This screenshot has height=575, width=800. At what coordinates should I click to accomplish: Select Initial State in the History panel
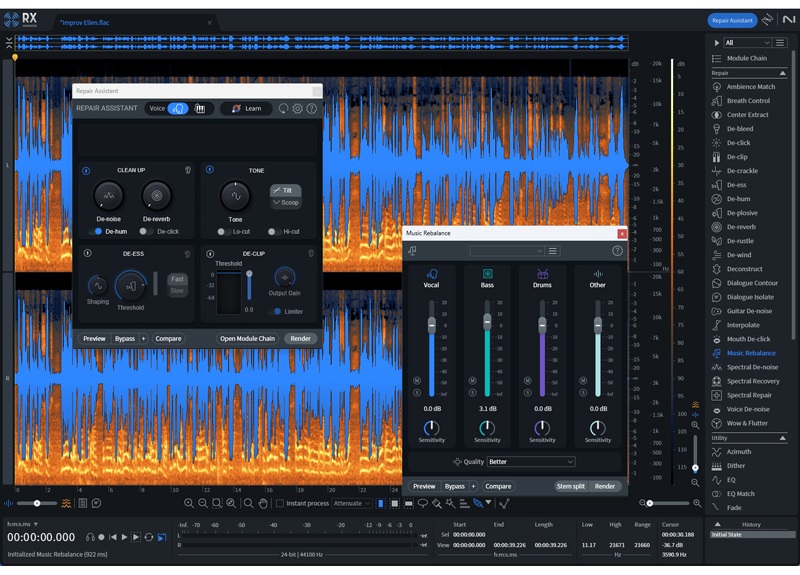pyautogui.click(x=726, y=535)
